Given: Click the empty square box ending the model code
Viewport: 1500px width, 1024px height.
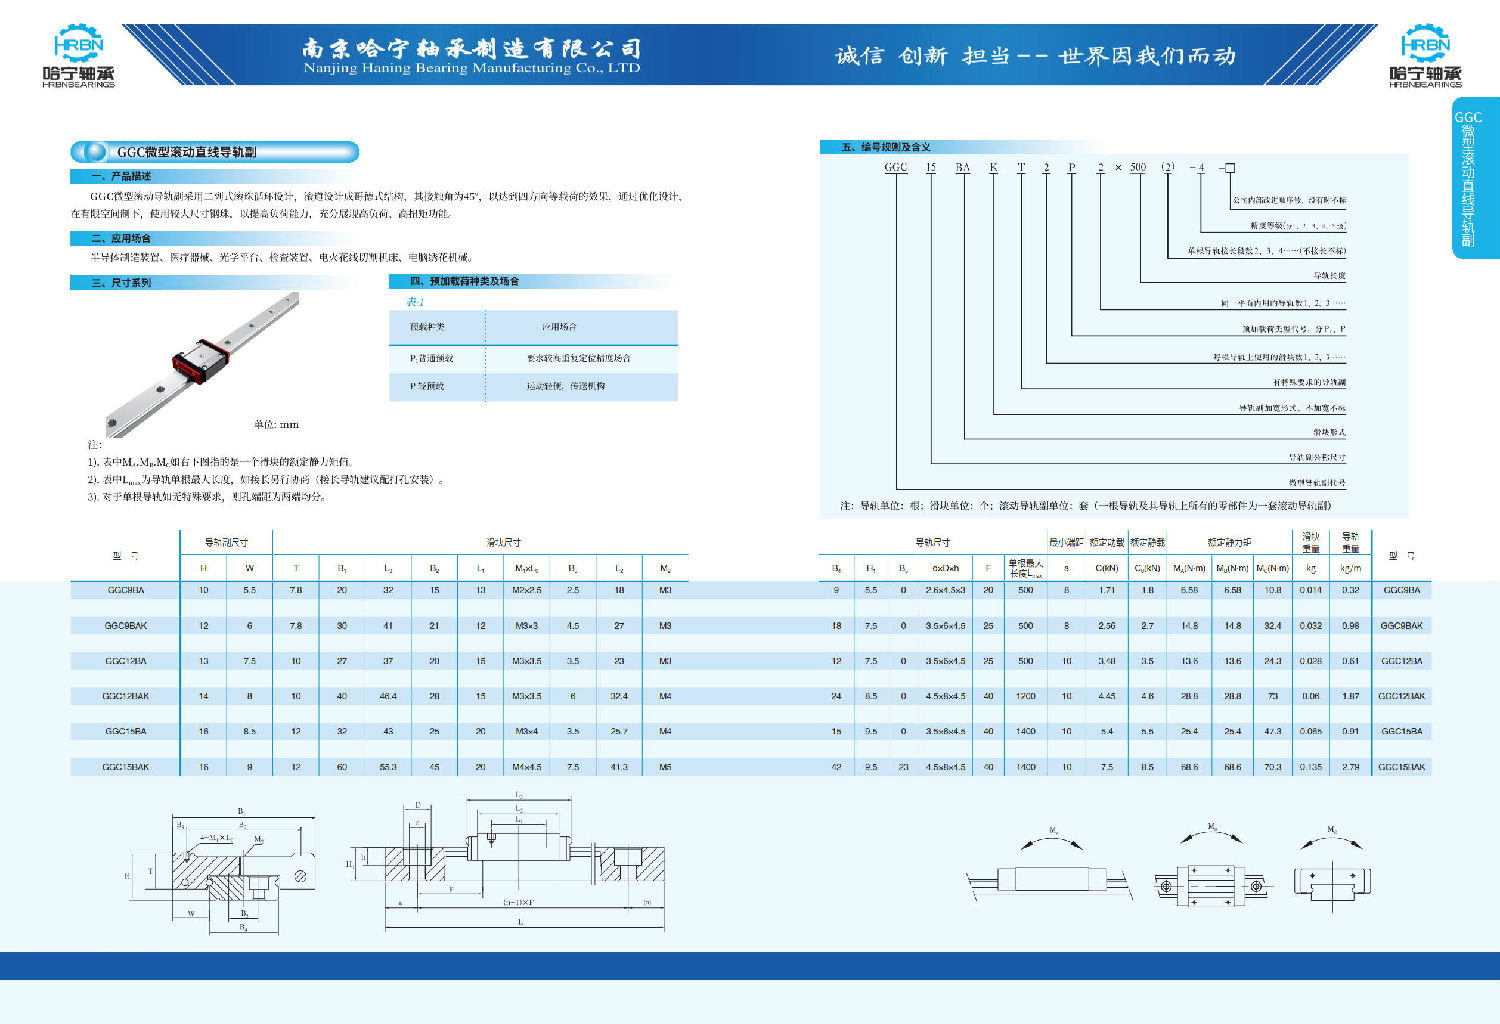Looking at the screenshot, I should 1230,168.
